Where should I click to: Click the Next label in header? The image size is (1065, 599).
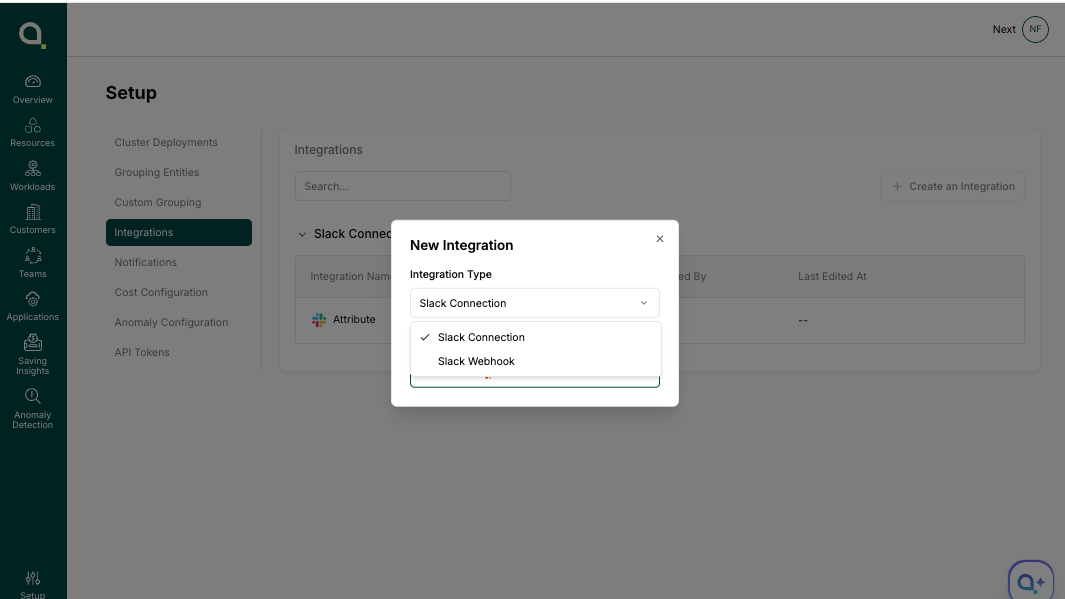click(x=1004, y=29)
